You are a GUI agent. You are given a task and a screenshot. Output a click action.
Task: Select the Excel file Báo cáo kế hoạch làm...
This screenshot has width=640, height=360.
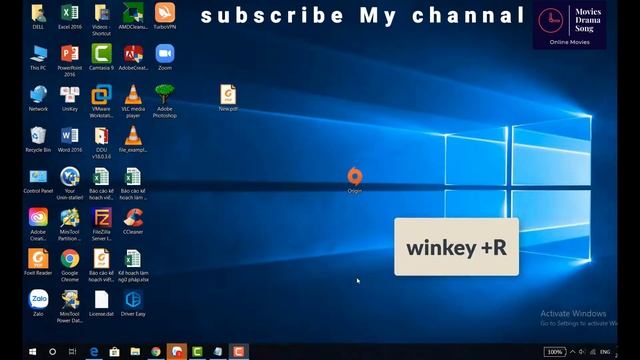[x=133, y=184]
